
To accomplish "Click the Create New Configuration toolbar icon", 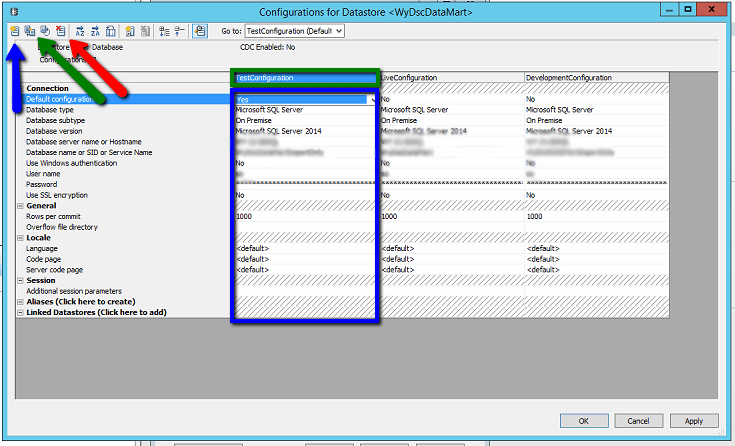I will (15, 31).
